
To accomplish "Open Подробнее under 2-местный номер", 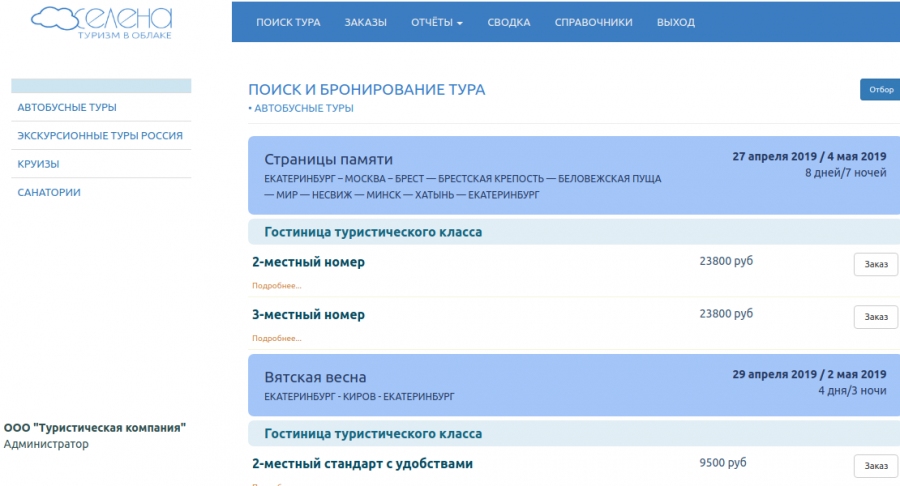I will click(277, 285).
